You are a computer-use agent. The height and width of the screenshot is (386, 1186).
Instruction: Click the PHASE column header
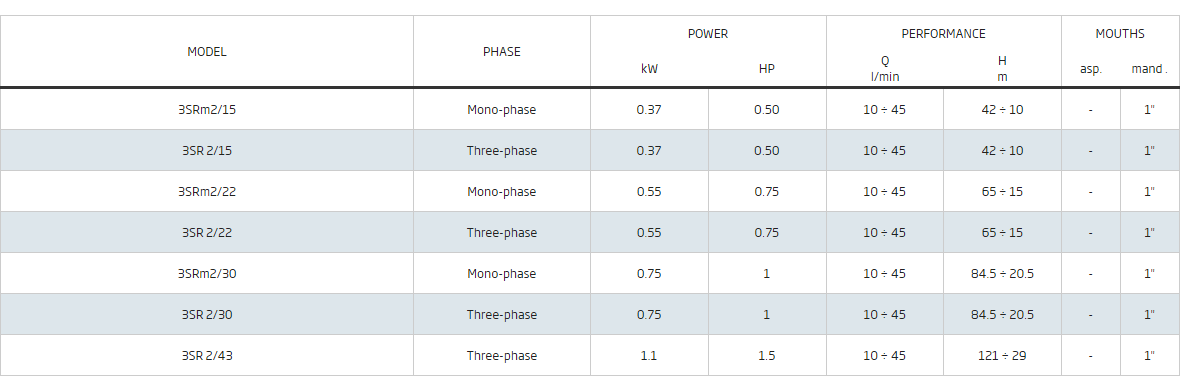[501, 51]
